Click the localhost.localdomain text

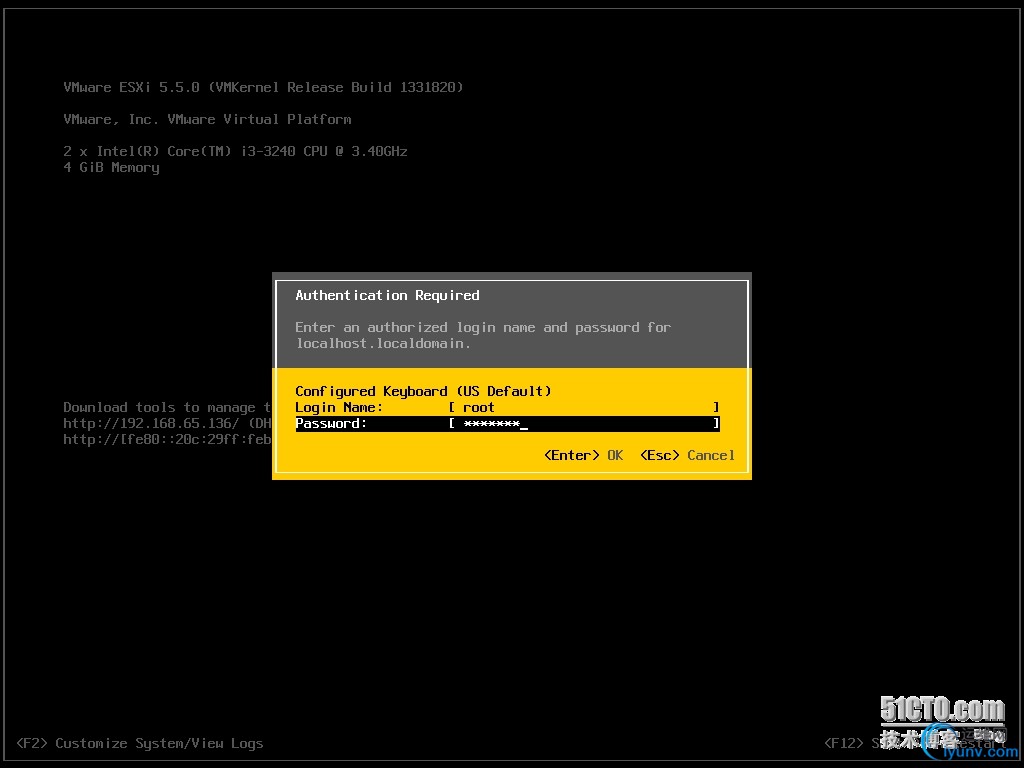pos(383,344)
